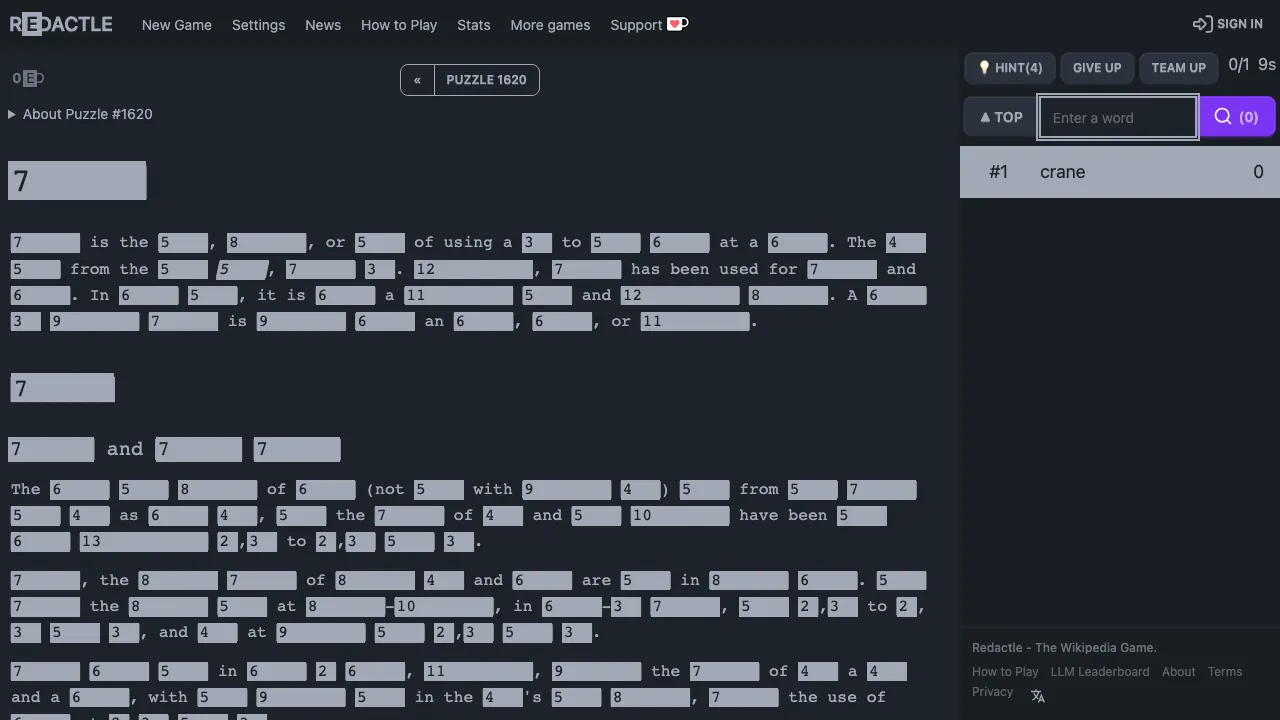Click the heart coffee cup Support icon
1280x720 pixels.
coord(678,24)
